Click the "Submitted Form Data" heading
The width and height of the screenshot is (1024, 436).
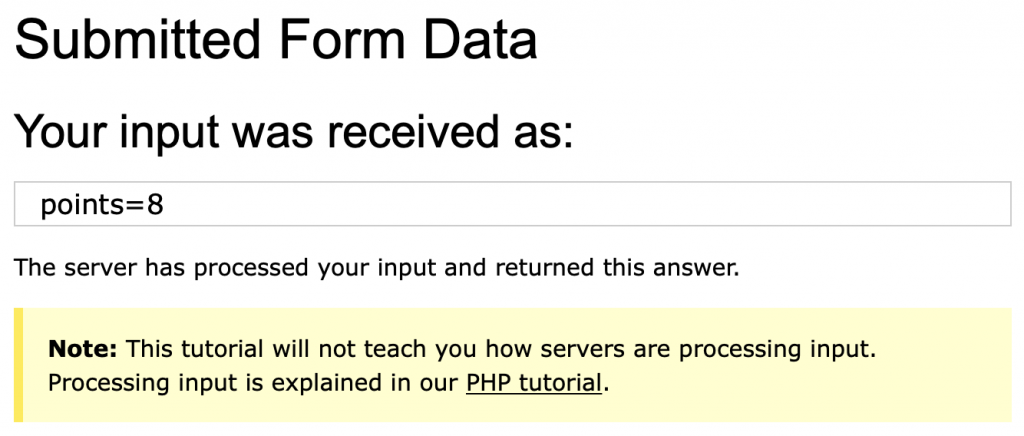276,39
